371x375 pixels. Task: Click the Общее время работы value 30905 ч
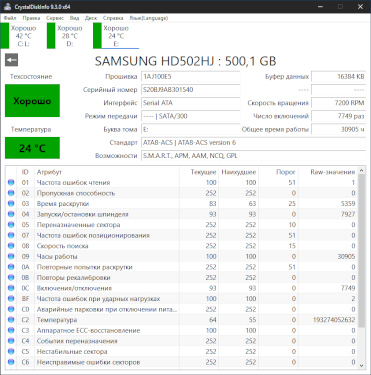[339, 129]
